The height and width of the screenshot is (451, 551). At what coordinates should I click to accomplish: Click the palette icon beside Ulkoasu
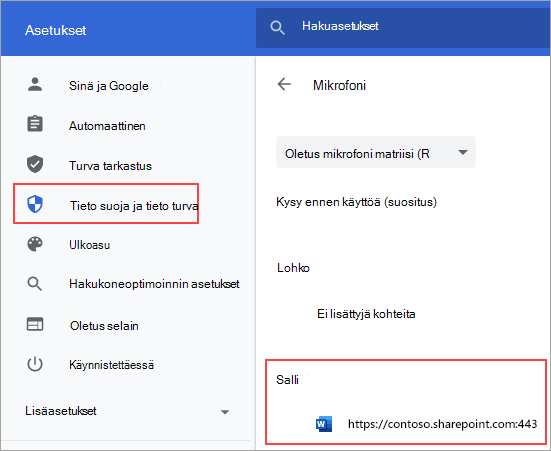[x=35, y=244]
